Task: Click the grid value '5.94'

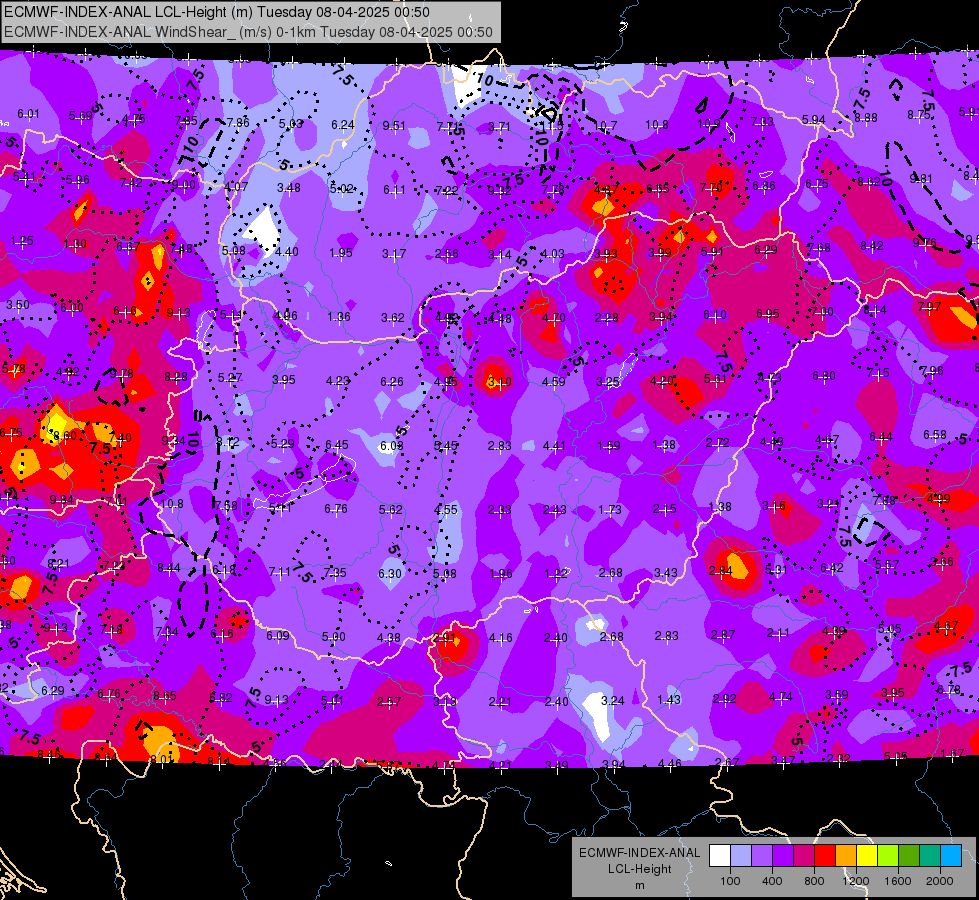Action: click(814, 119)
